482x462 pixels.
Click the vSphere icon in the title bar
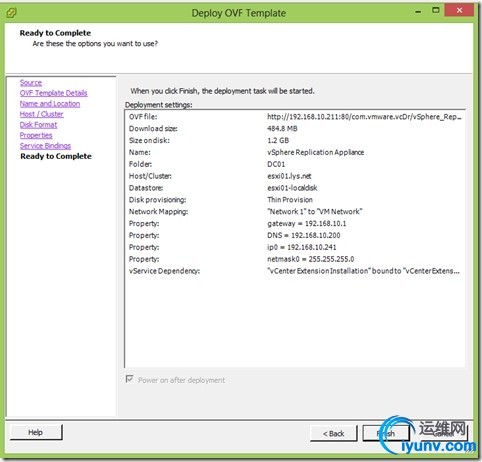[11, 13]
